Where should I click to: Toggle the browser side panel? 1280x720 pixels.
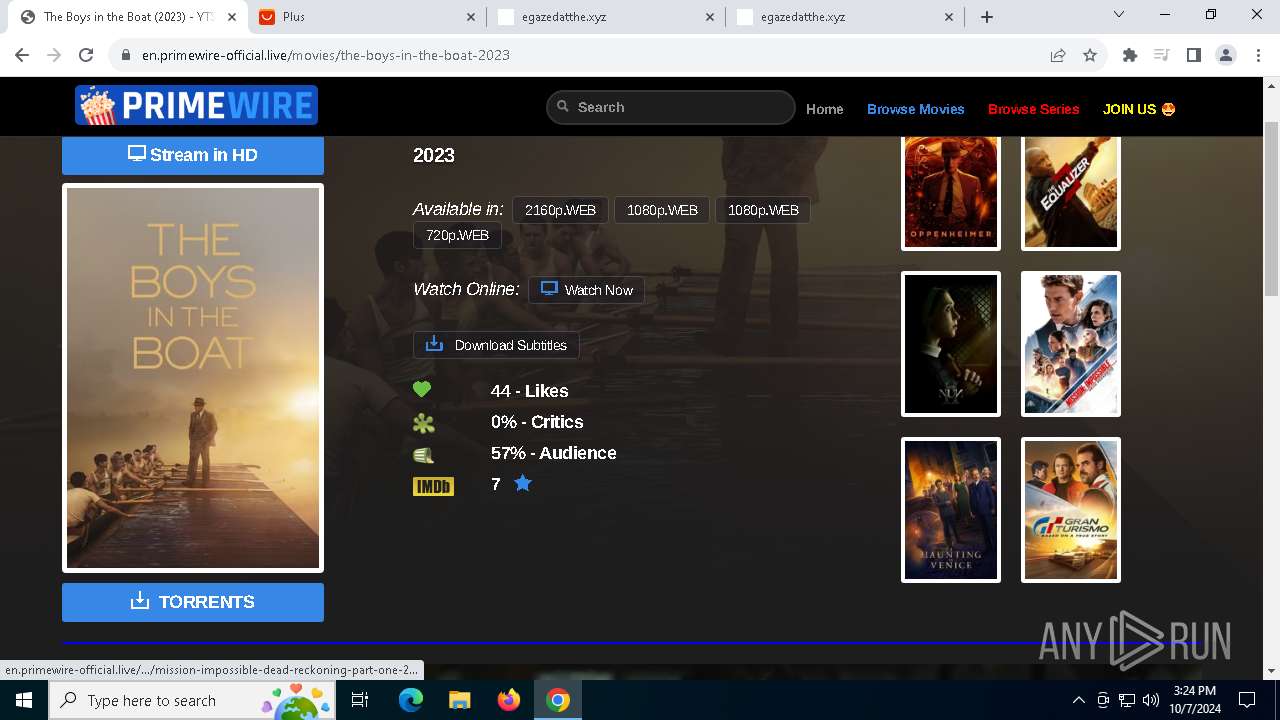click(x=1194, y=55)
